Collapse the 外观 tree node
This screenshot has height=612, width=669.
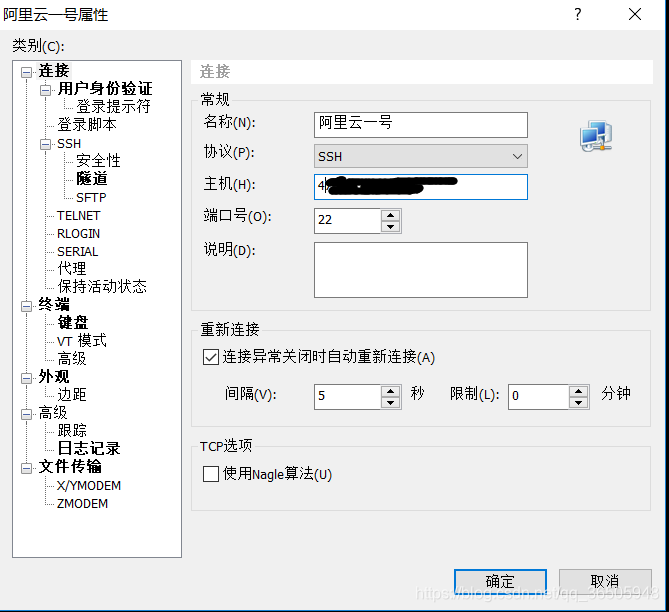tap(26, 378)
